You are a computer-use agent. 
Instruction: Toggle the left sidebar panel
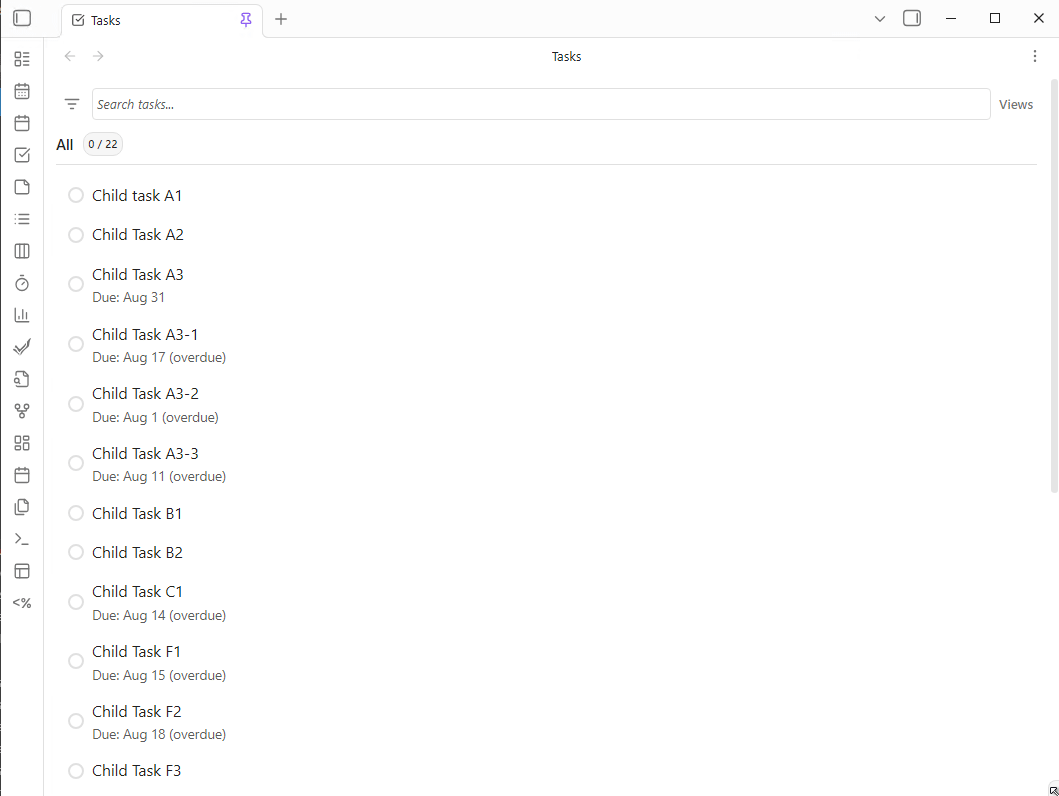[x=22, y=18]
